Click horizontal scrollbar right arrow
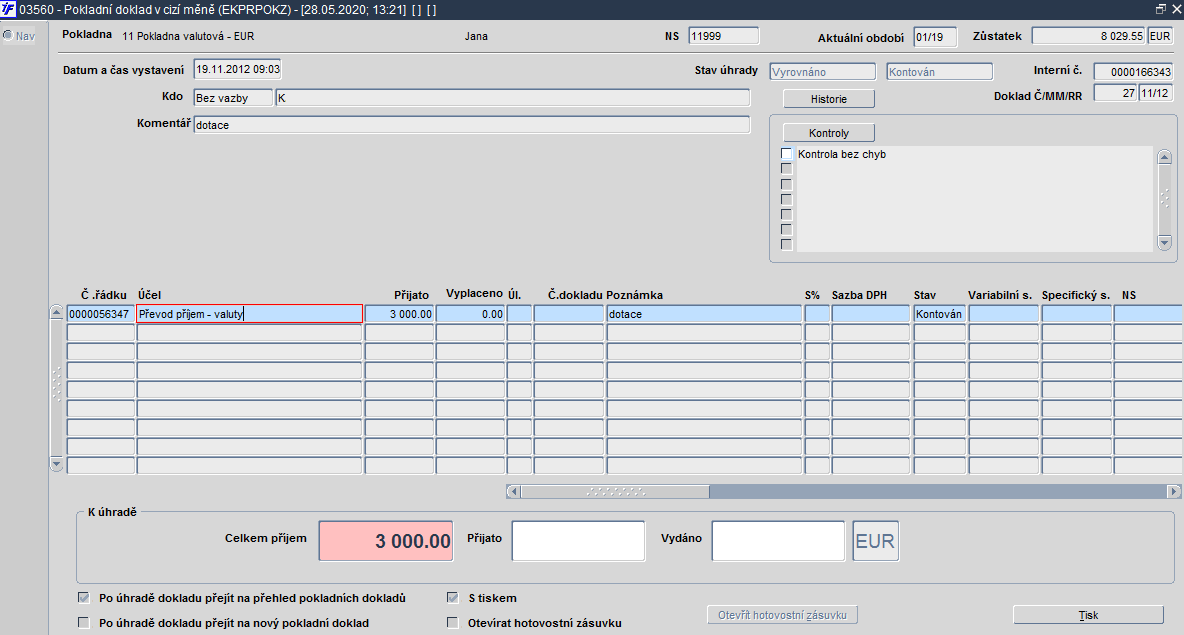Image resolution: width=1184 pixels, height=635 pixels. click(x=1173, y=492)
